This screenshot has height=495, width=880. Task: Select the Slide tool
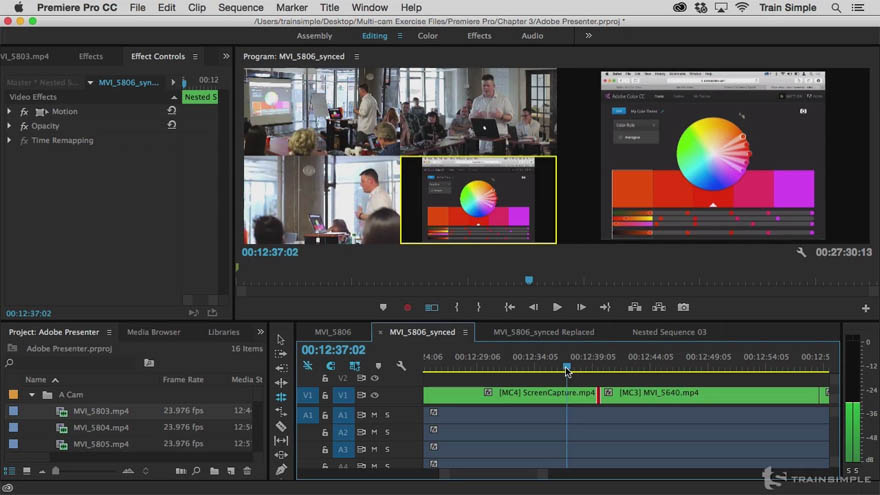click(281, 455)
